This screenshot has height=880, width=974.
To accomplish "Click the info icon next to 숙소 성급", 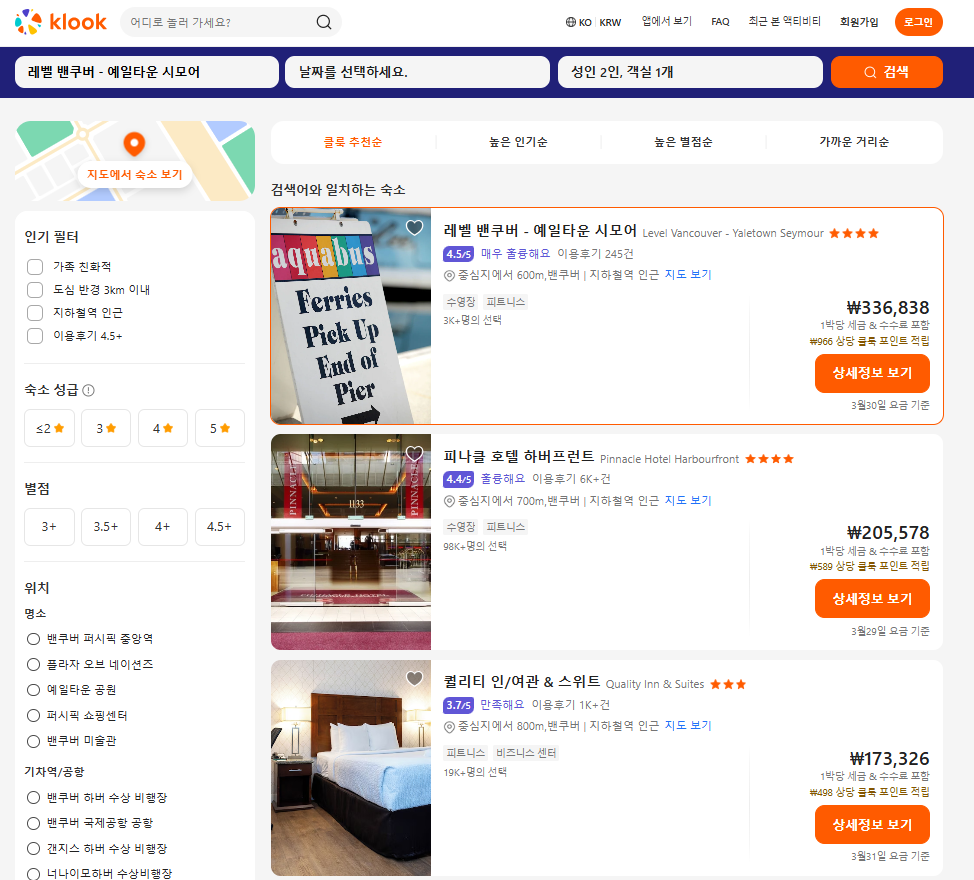I will click(89, 390).
